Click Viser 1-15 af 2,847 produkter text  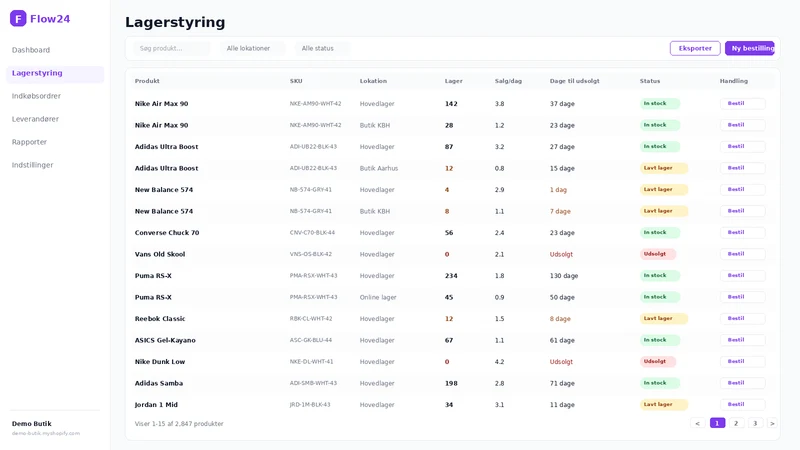pyautogui.click(x=179, y=424)
